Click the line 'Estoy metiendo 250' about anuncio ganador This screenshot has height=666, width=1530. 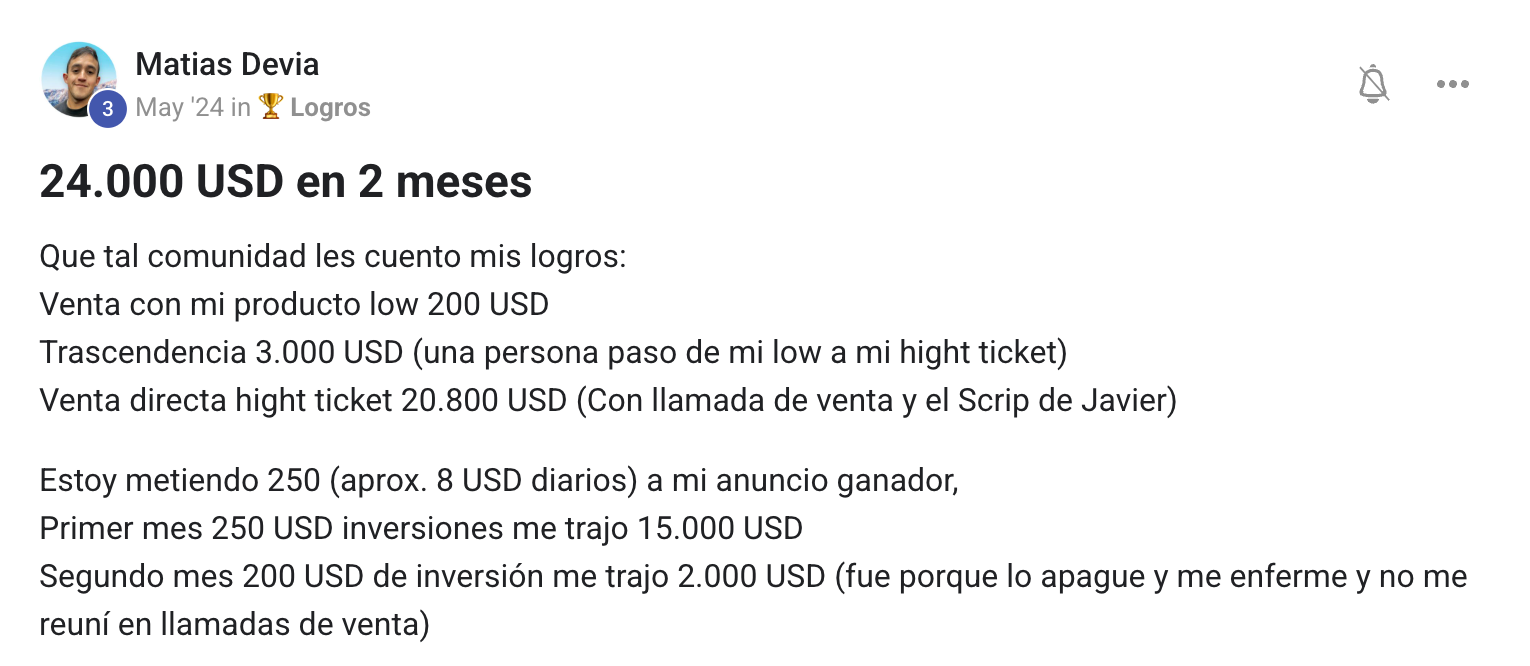point(499,481)
